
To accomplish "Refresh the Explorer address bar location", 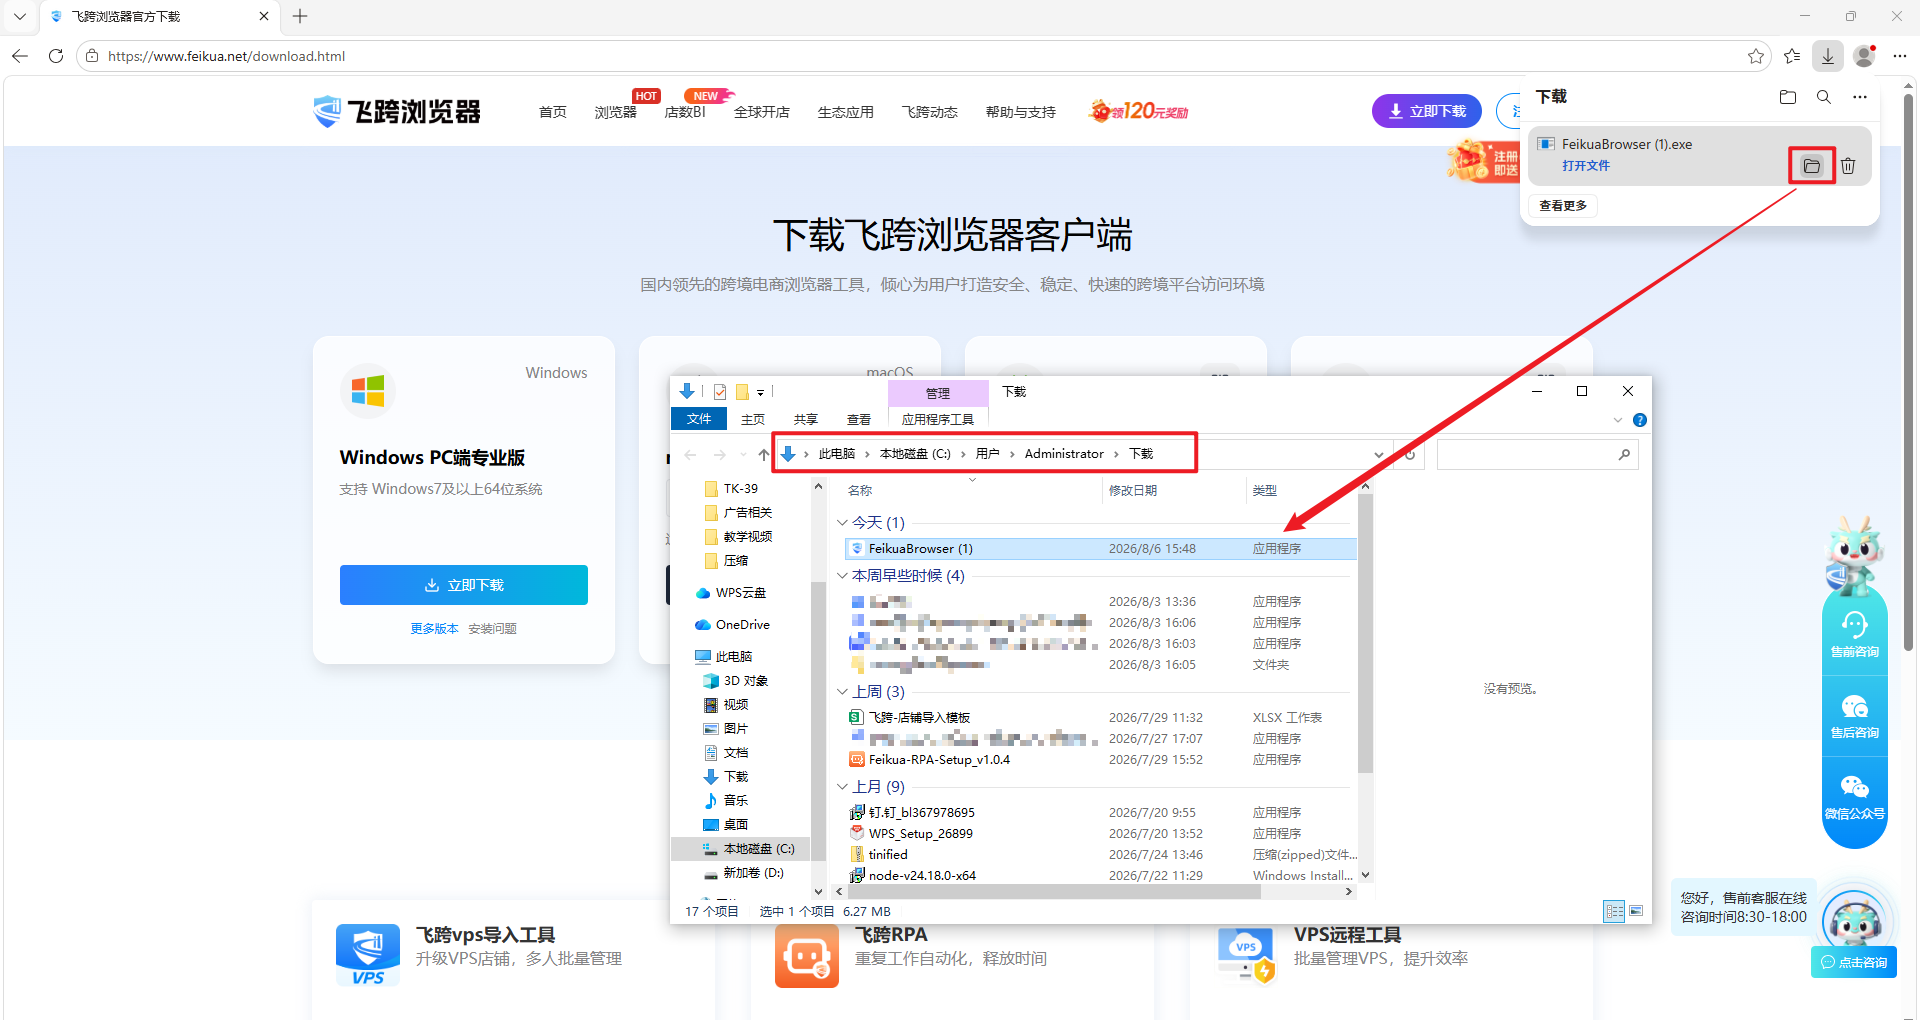I will (x=1410, y=455).
